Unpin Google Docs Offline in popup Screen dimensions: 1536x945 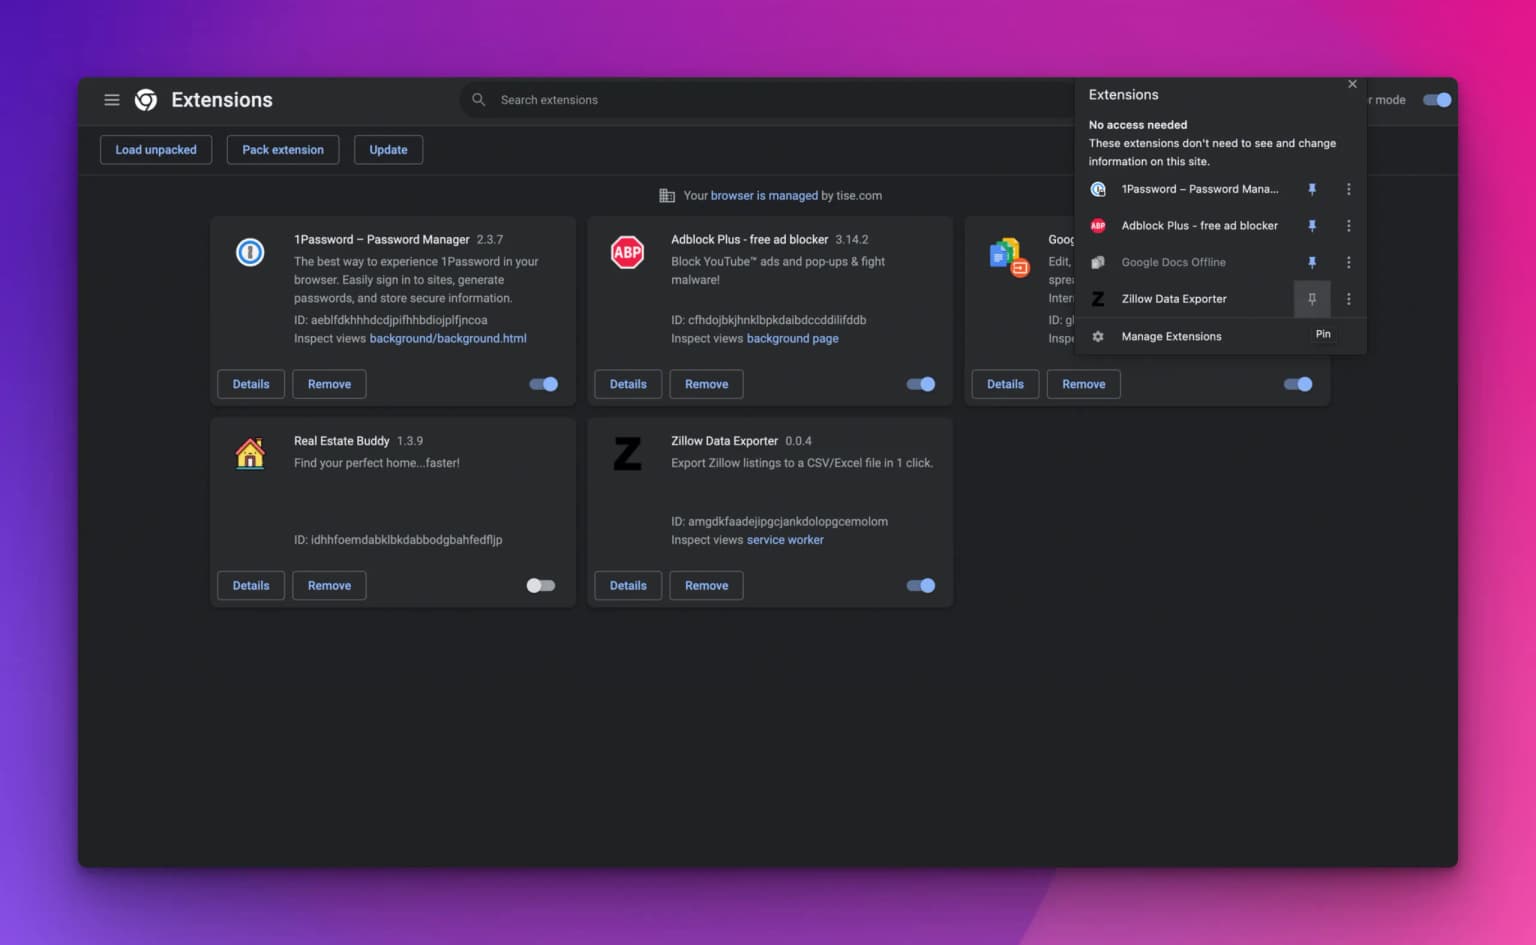click(x=1312, y=262)
